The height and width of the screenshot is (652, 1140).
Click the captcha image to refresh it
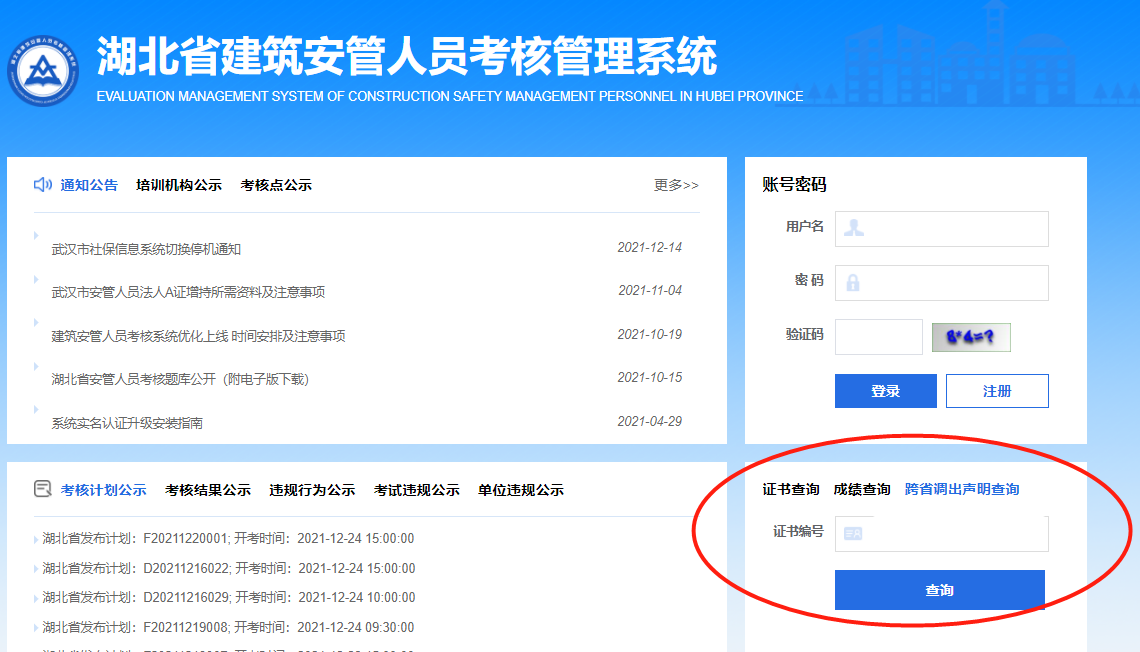click(x=970, y=337)
